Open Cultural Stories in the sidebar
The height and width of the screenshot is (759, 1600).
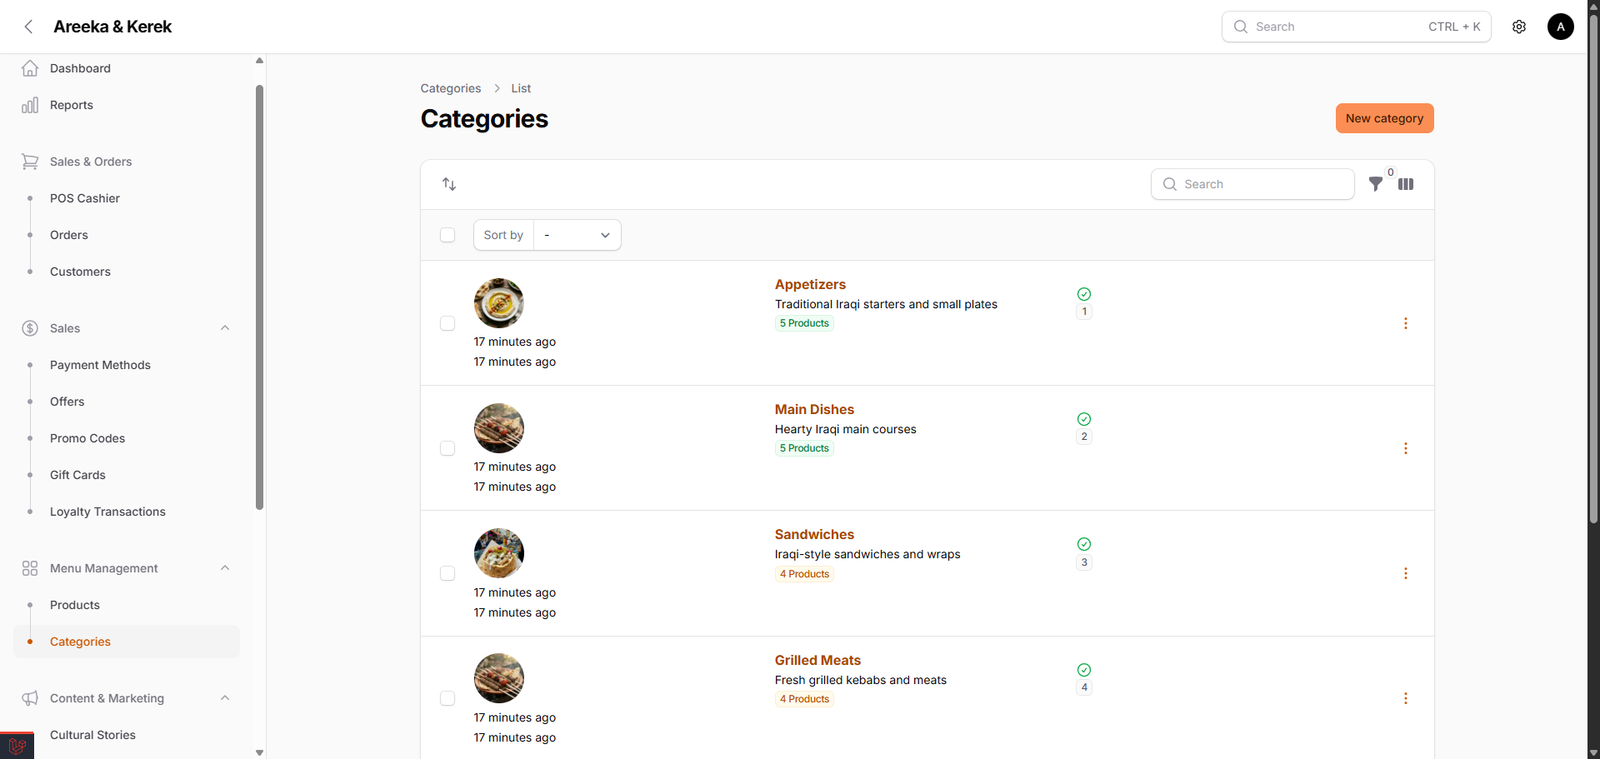tap(127, 735)
